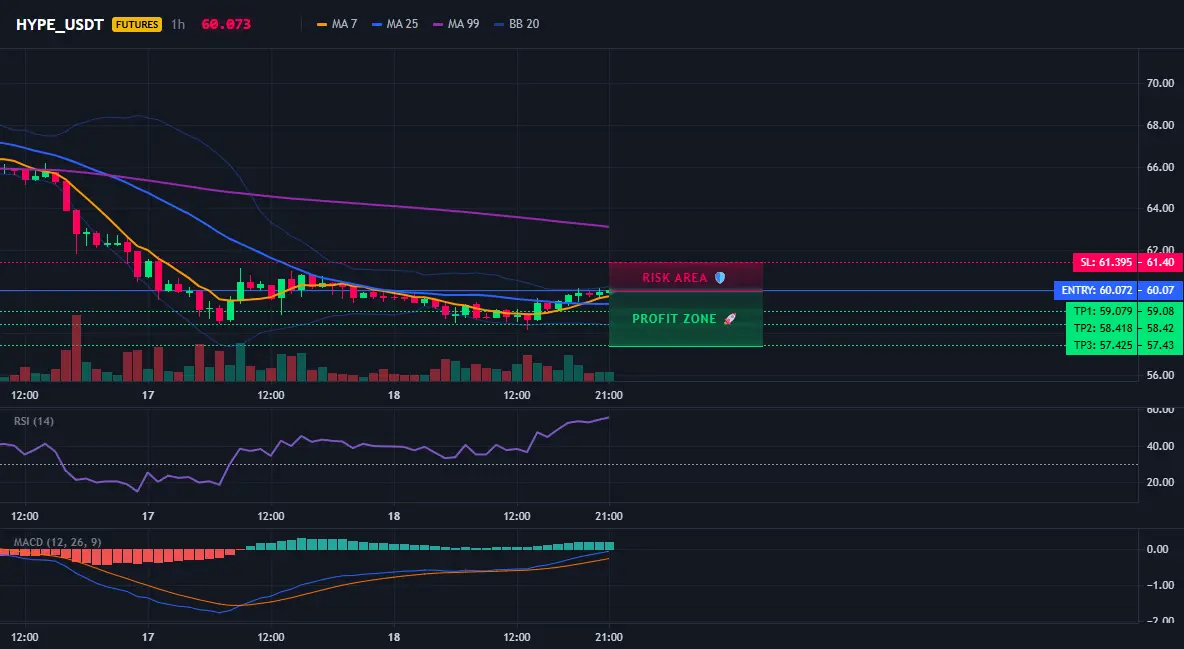Click the shield icon in Risk Area
The width and height of the screenshot is (1184, 649).
pos(720,278)
